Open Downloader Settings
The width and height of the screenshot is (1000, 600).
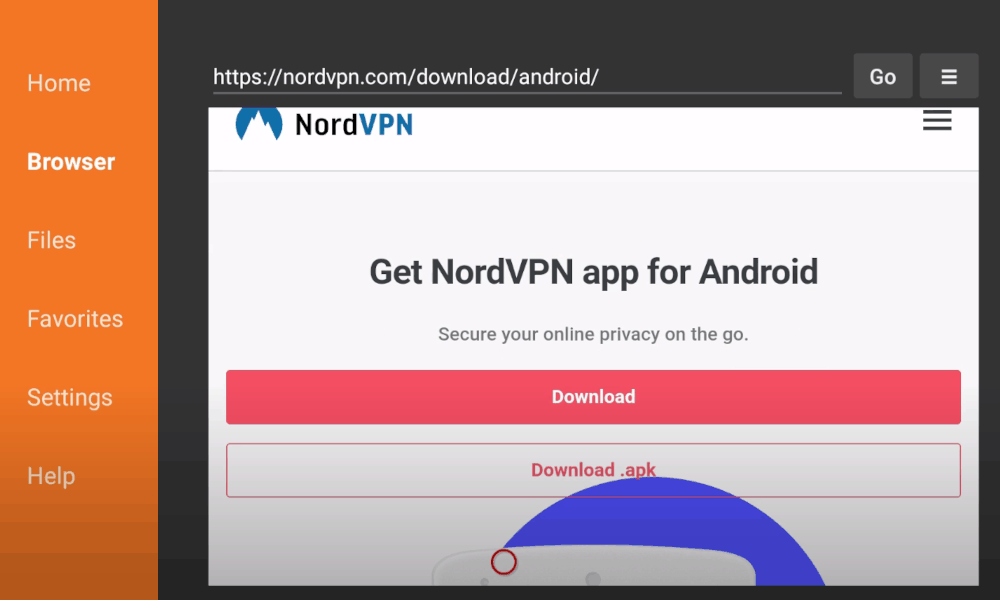coord(70,397)
